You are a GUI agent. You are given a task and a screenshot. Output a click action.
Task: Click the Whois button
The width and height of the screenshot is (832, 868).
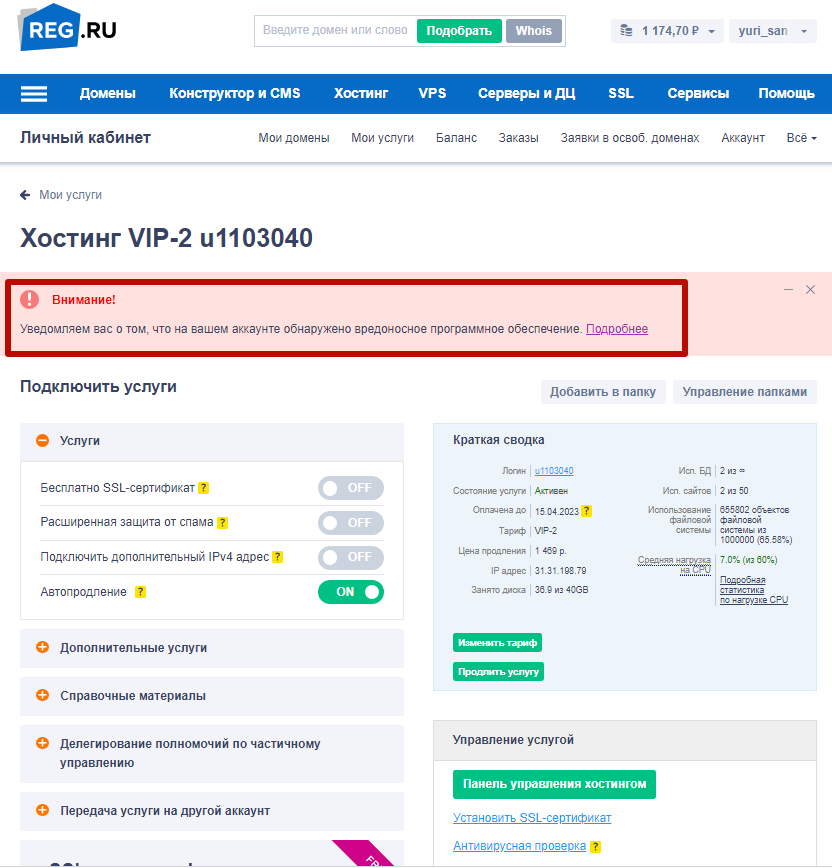(534, 31)
